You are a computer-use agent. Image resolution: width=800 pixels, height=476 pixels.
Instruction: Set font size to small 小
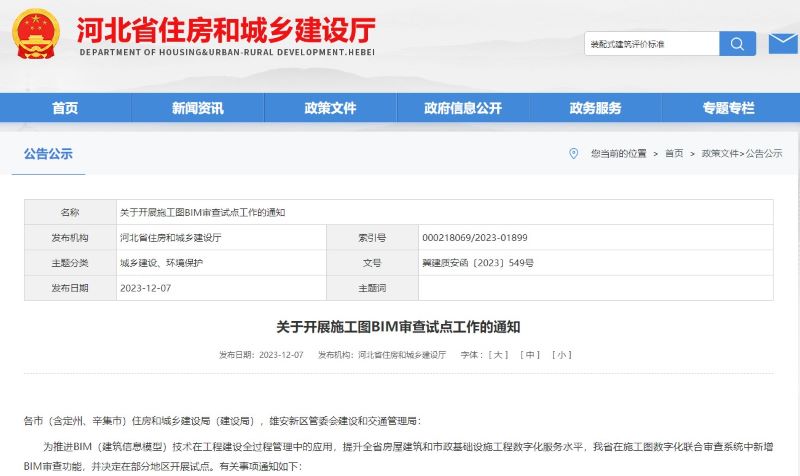point(562,355)
